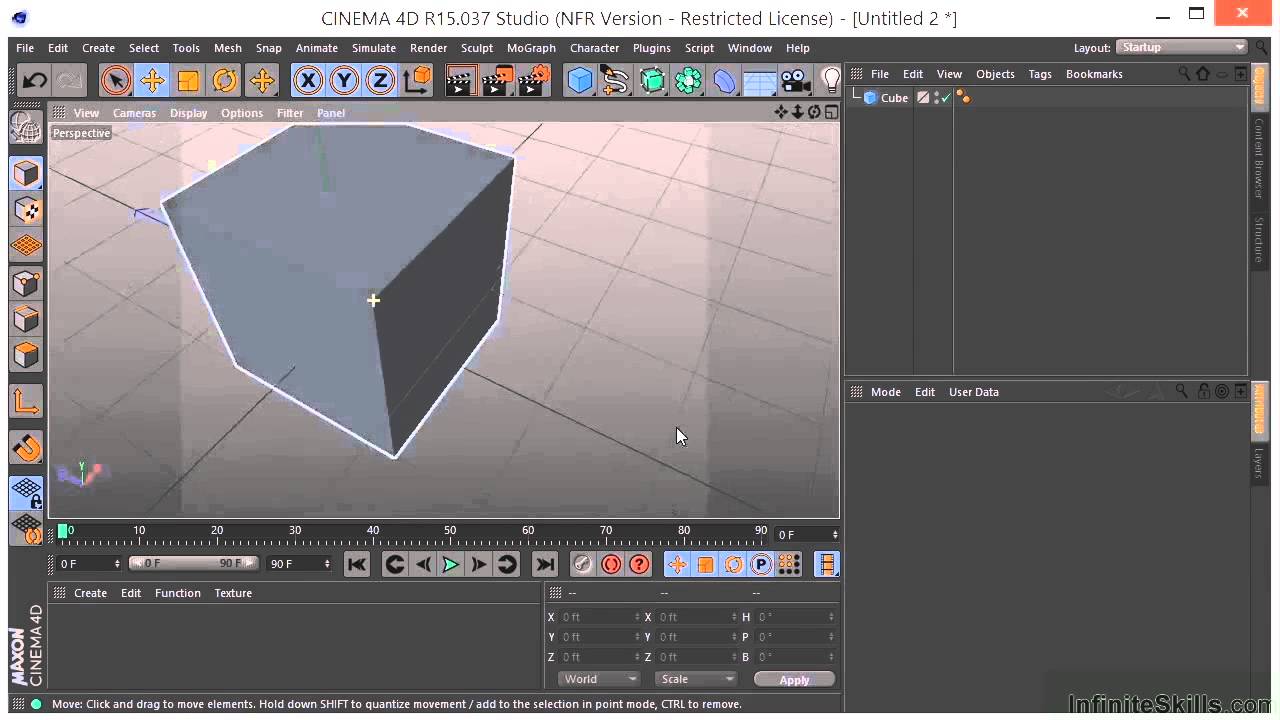Select Cube in Object Manager
Screen dimensions: 1280x720
(894, 98)
